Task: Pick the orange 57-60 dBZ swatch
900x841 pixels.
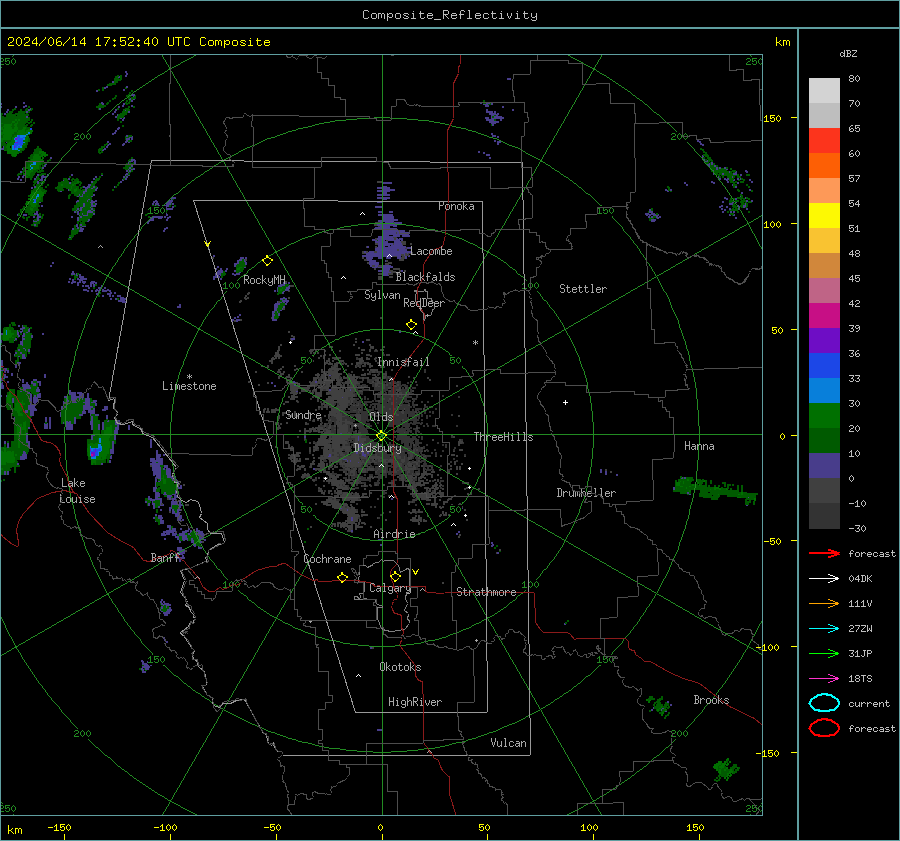Action: (x=824, y=166)
